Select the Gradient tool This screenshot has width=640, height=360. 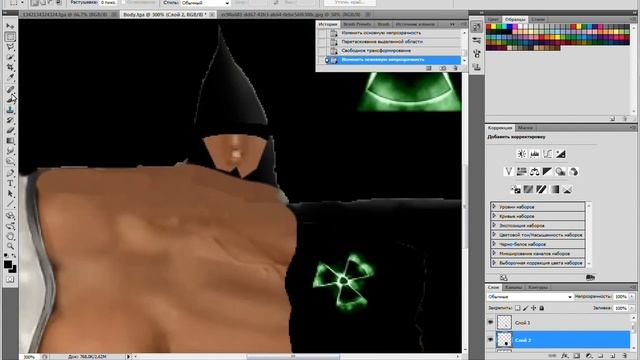pyautogui.click(x=10, y=141)
